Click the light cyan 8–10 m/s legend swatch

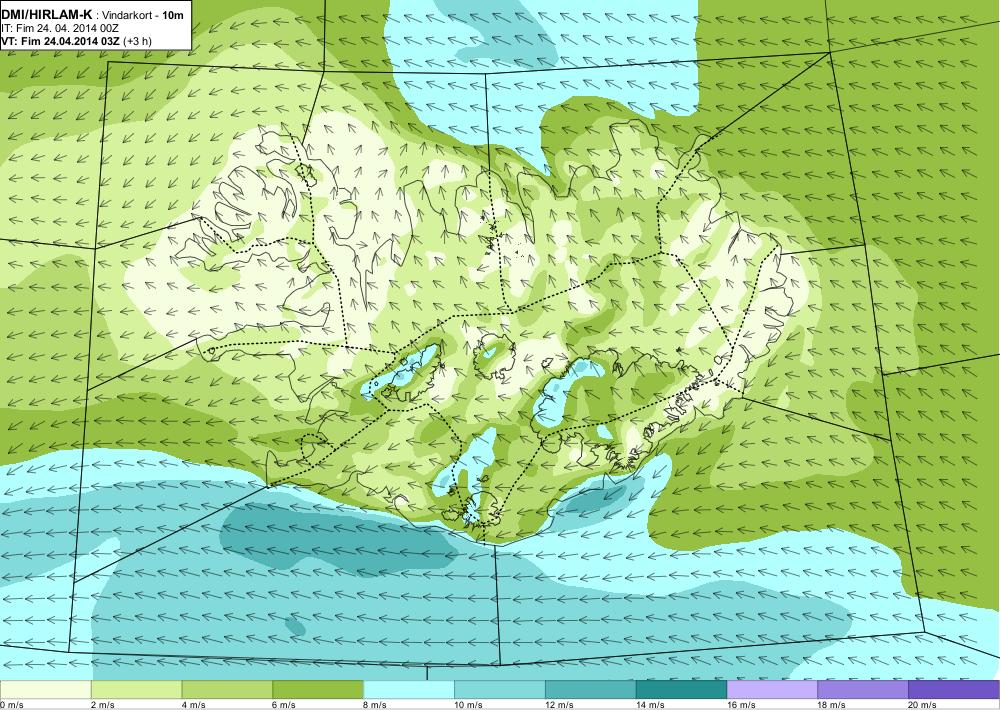[x=409, y=690]
